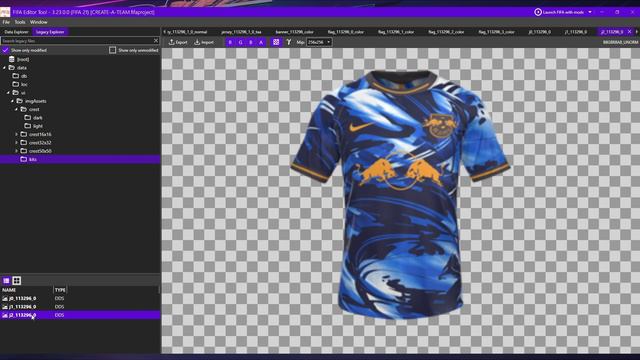Clear the legacy files search box
The image size is (640, 360).
tap(156, 41)
